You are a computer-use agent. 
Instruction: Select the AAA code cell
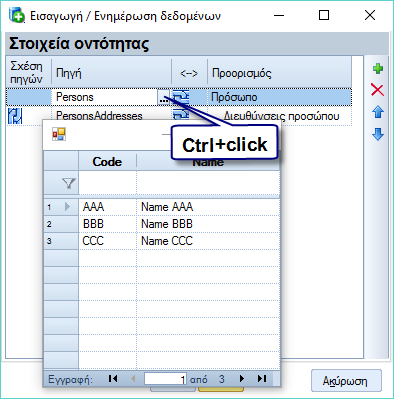[x=107, y=207]
